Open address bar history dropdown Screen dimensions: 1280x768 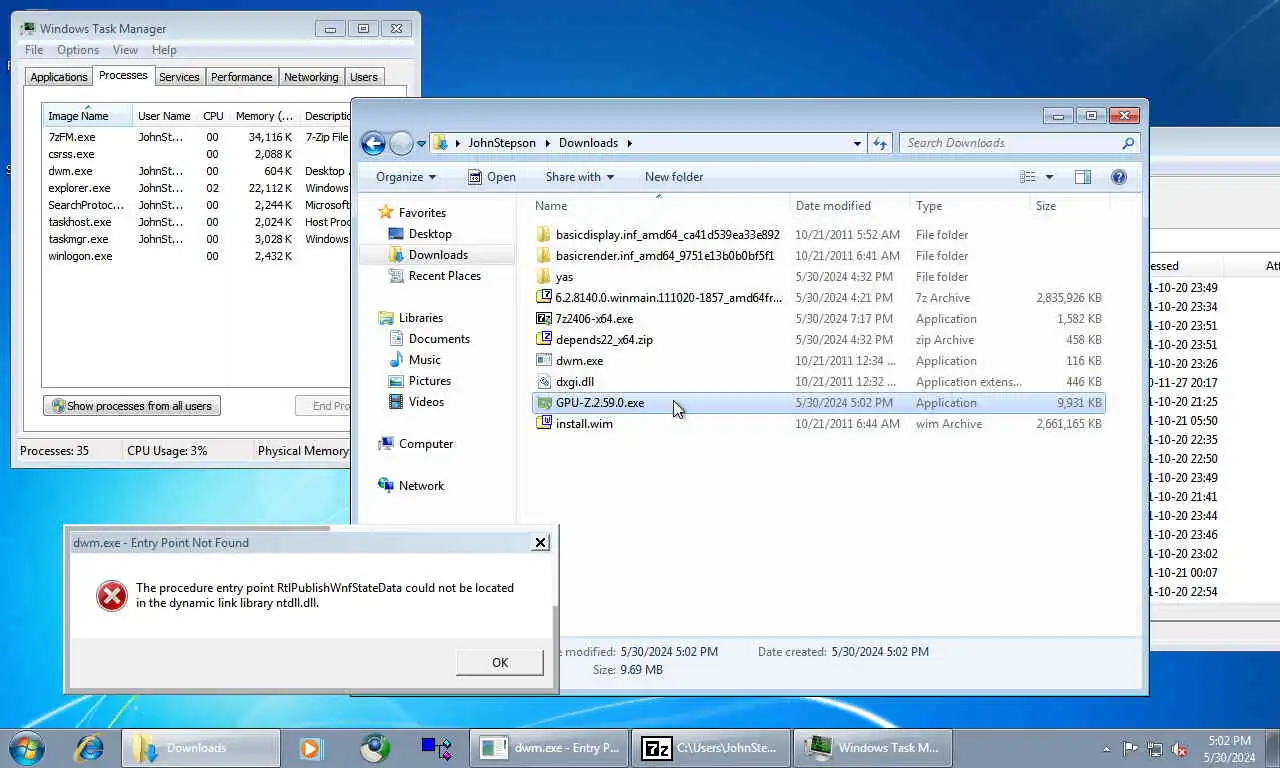tap(857, 143)
